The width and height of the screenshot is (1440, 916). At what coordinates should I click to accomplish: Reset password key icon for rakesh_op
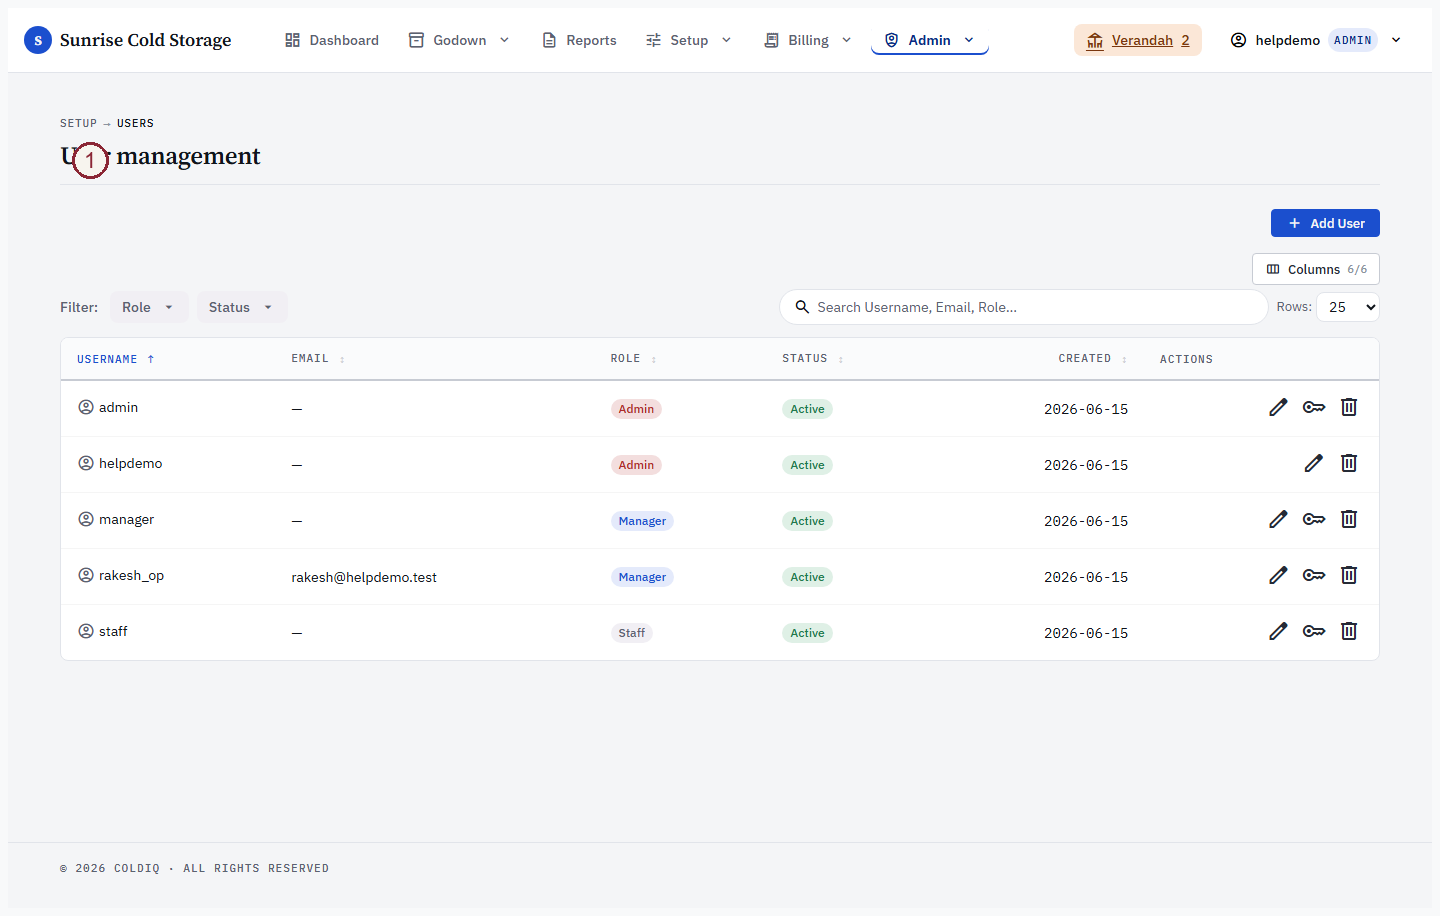click(x=1314, y=575)
